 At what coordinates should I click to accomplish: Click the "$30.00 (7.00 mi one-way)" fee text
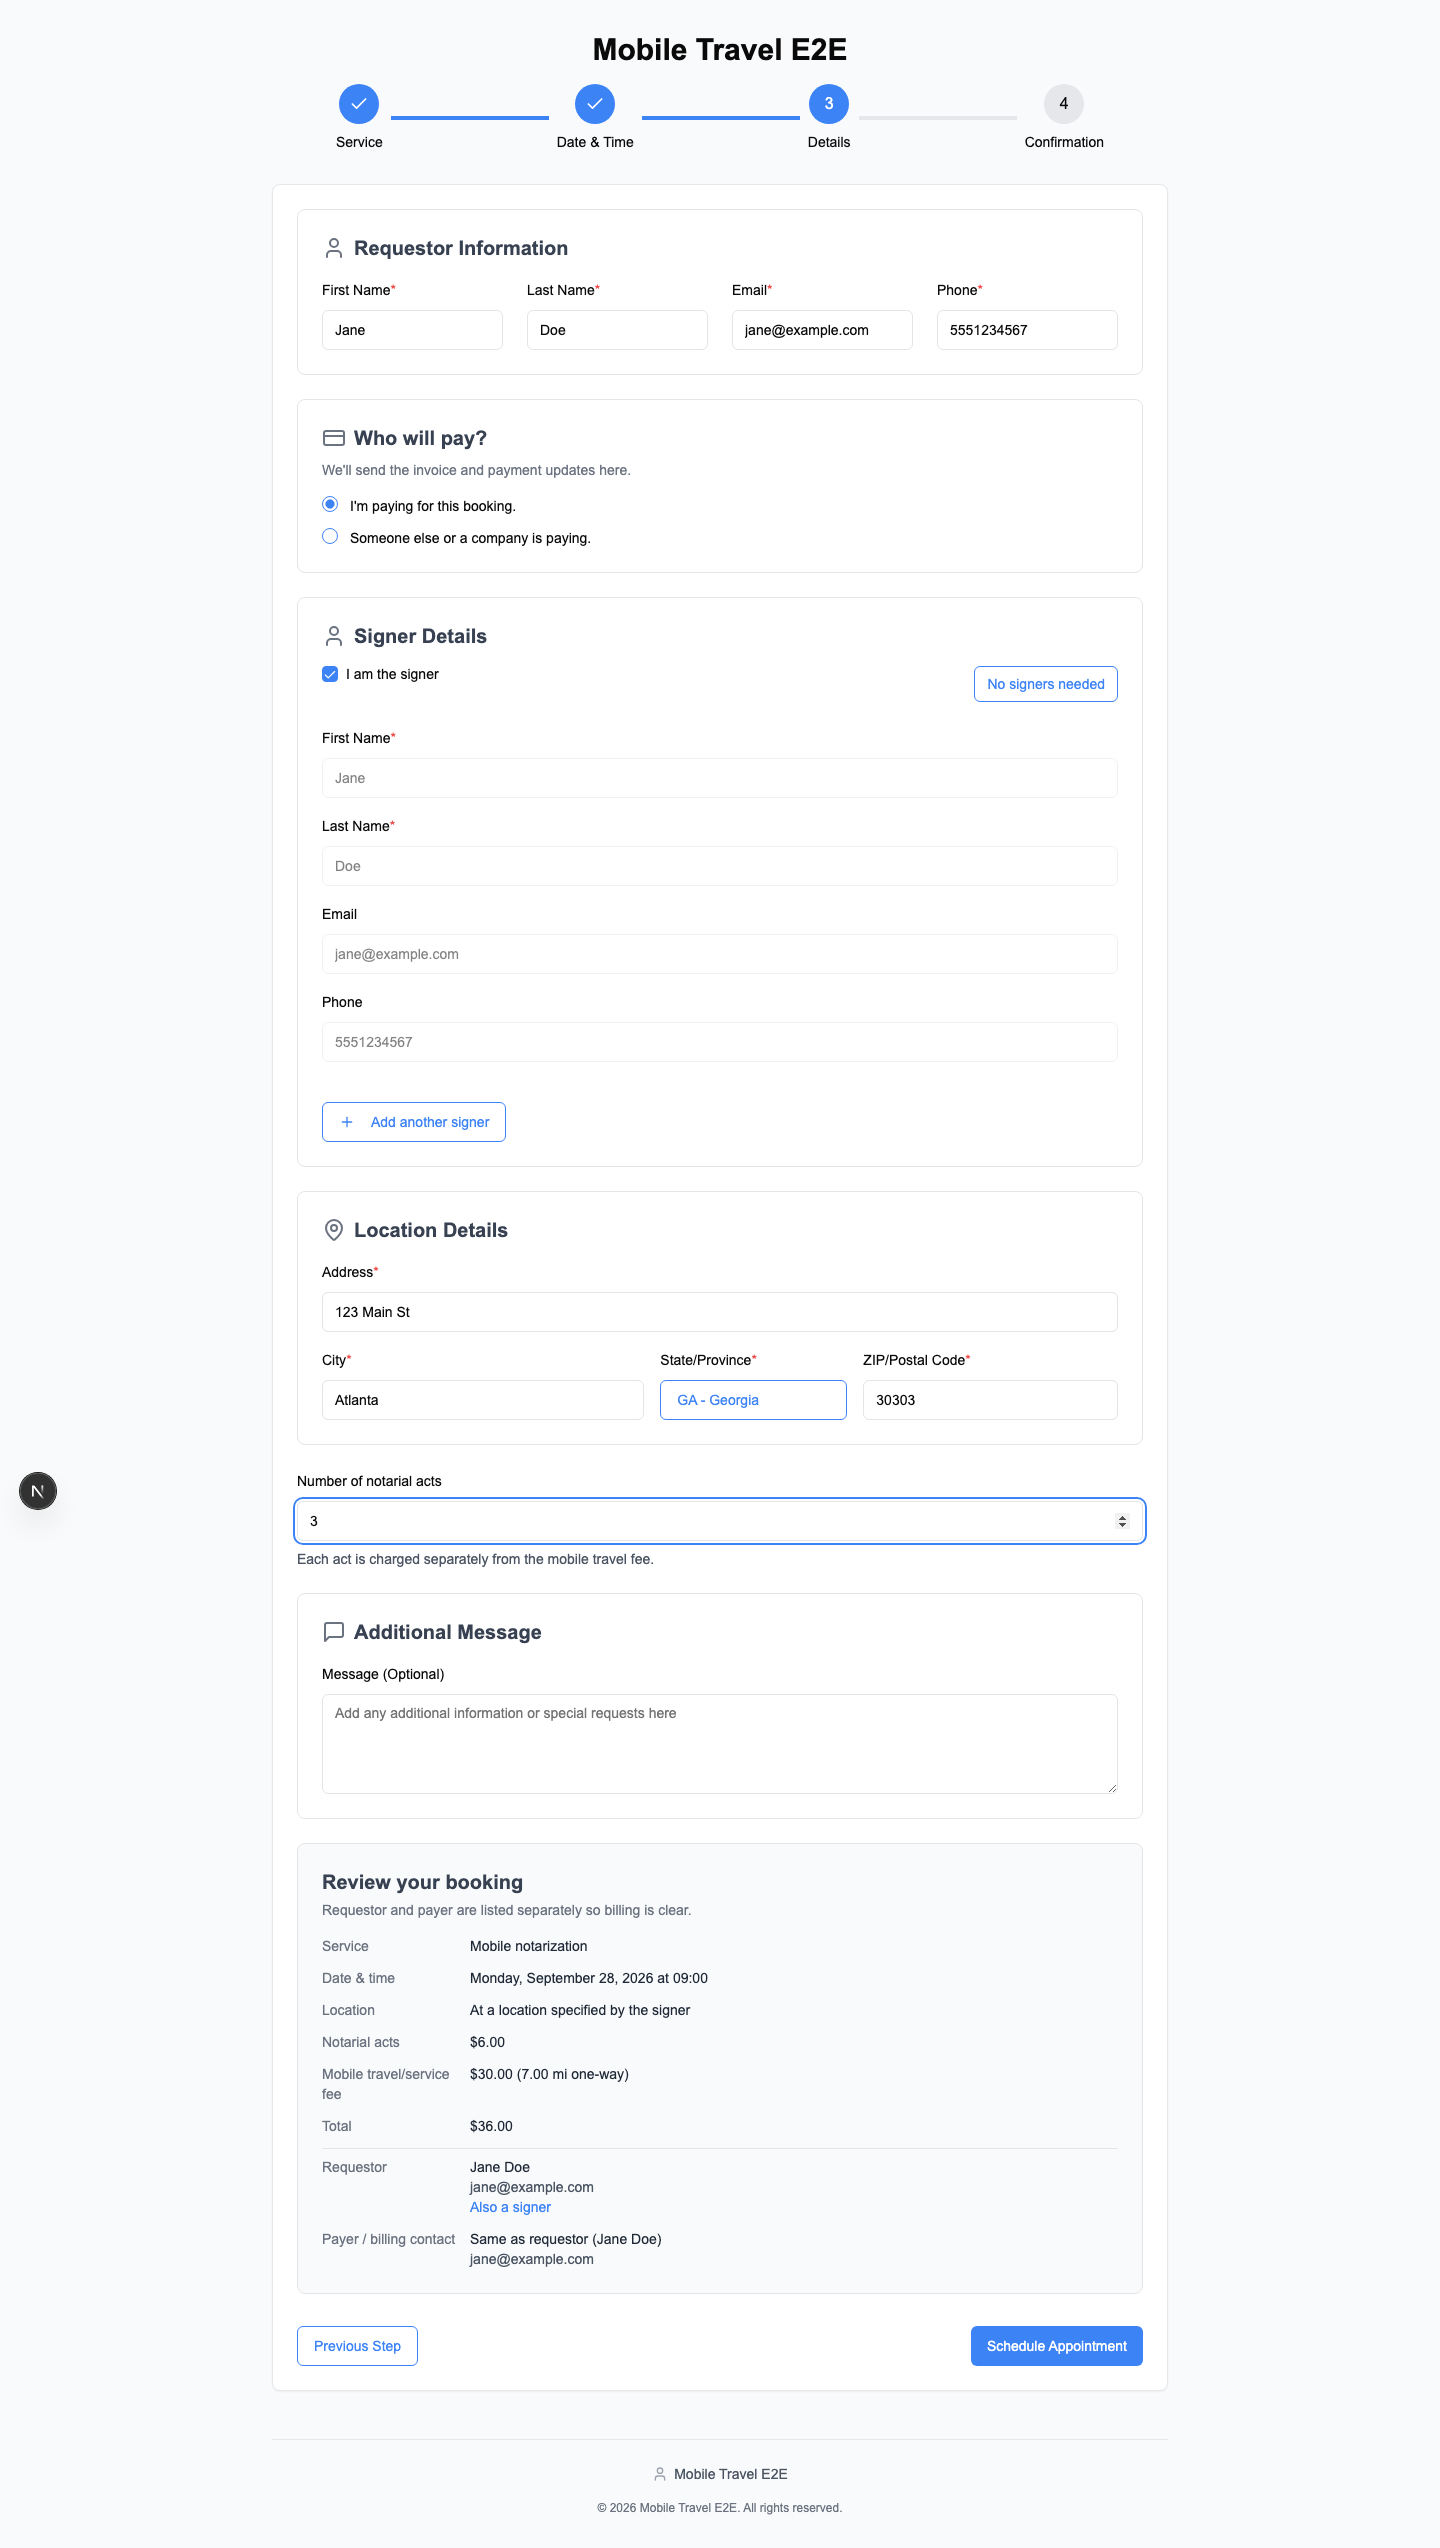point(549,2074)
